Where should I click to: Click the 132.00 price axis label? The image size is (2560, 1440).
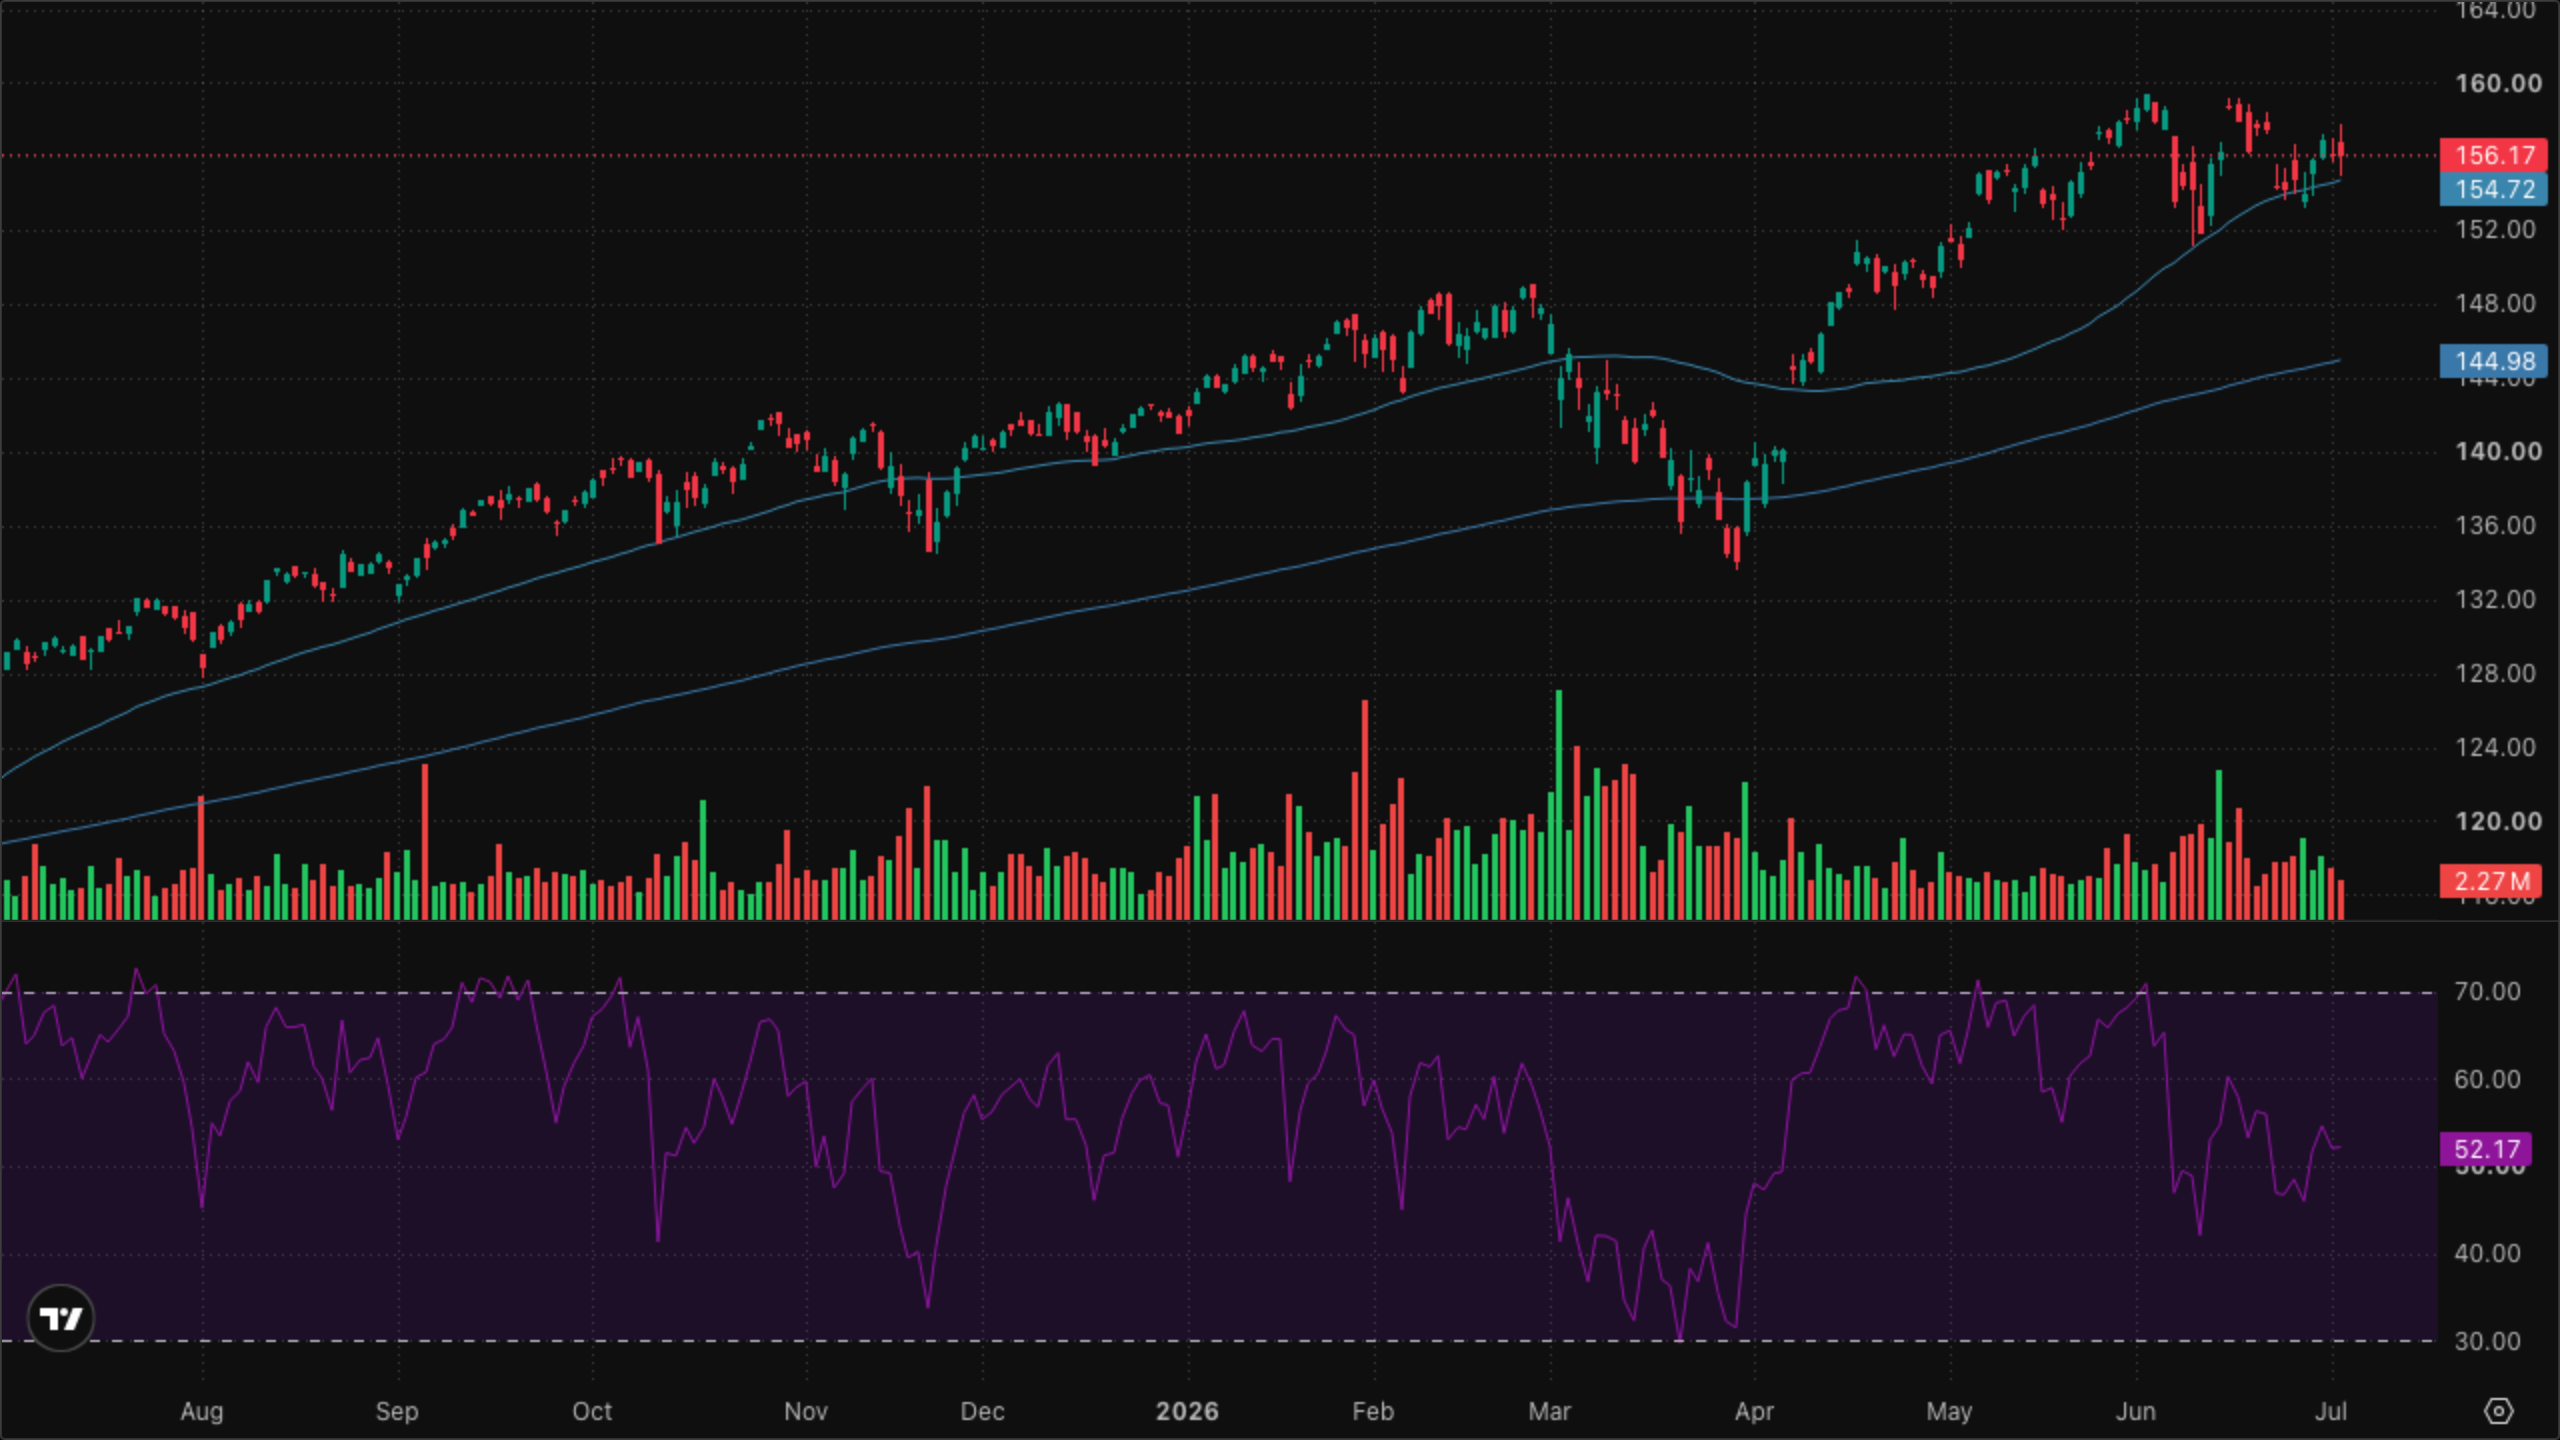(2496, 600)
